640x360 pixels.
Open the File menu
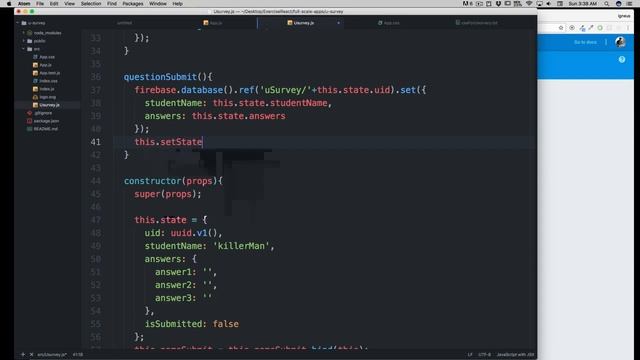pyautogui.click(x=40, y=4)
